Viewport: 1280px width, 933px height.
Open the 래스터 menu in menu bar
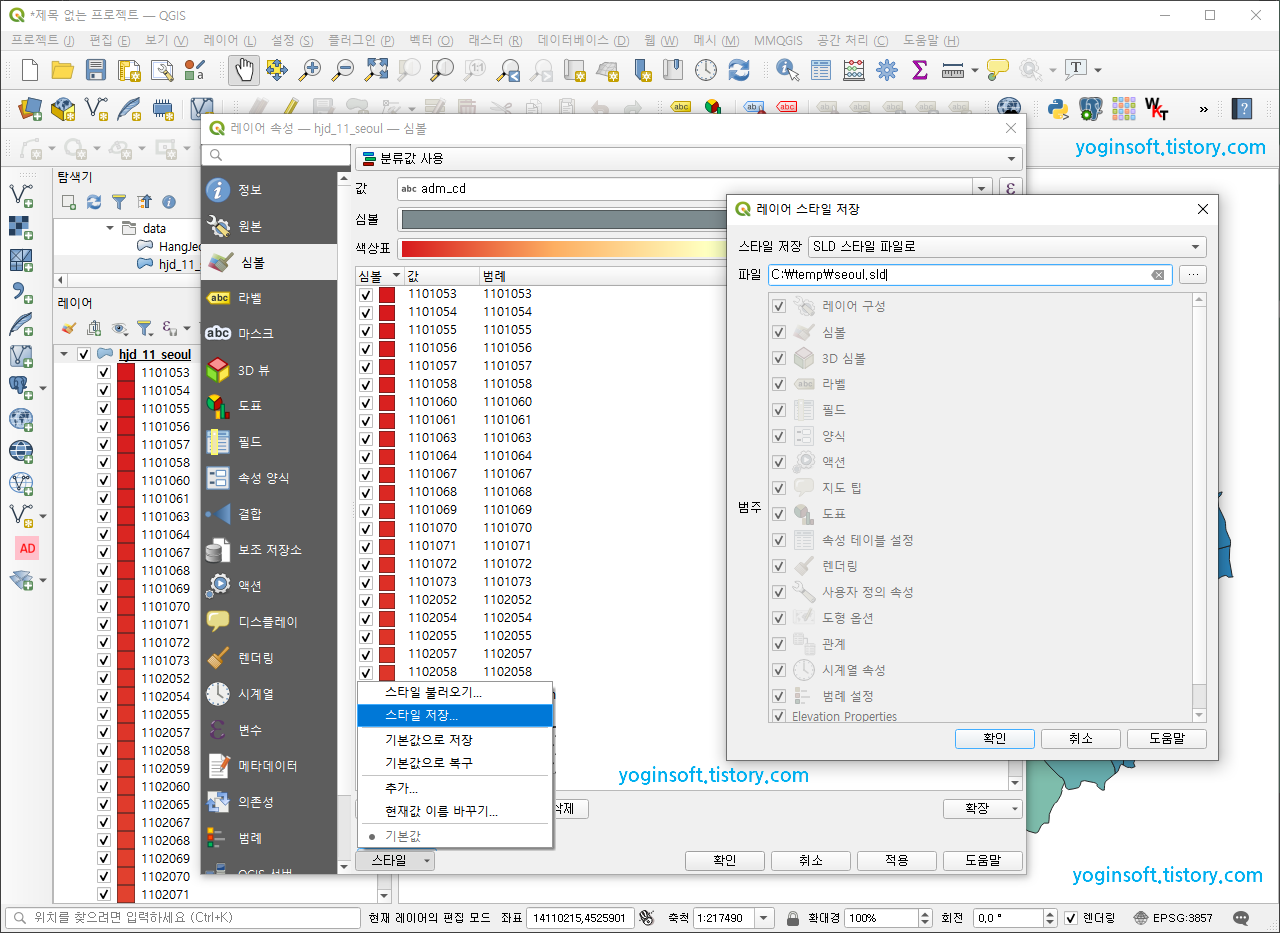click(495, 41)
